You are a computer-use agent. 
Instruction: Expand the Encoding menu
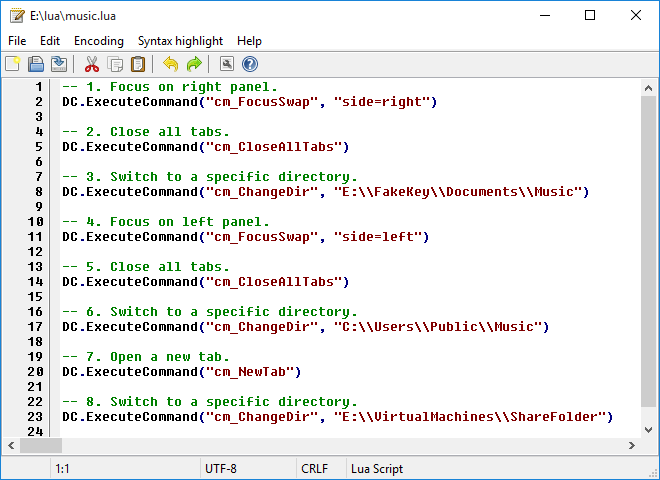point(99,41)
